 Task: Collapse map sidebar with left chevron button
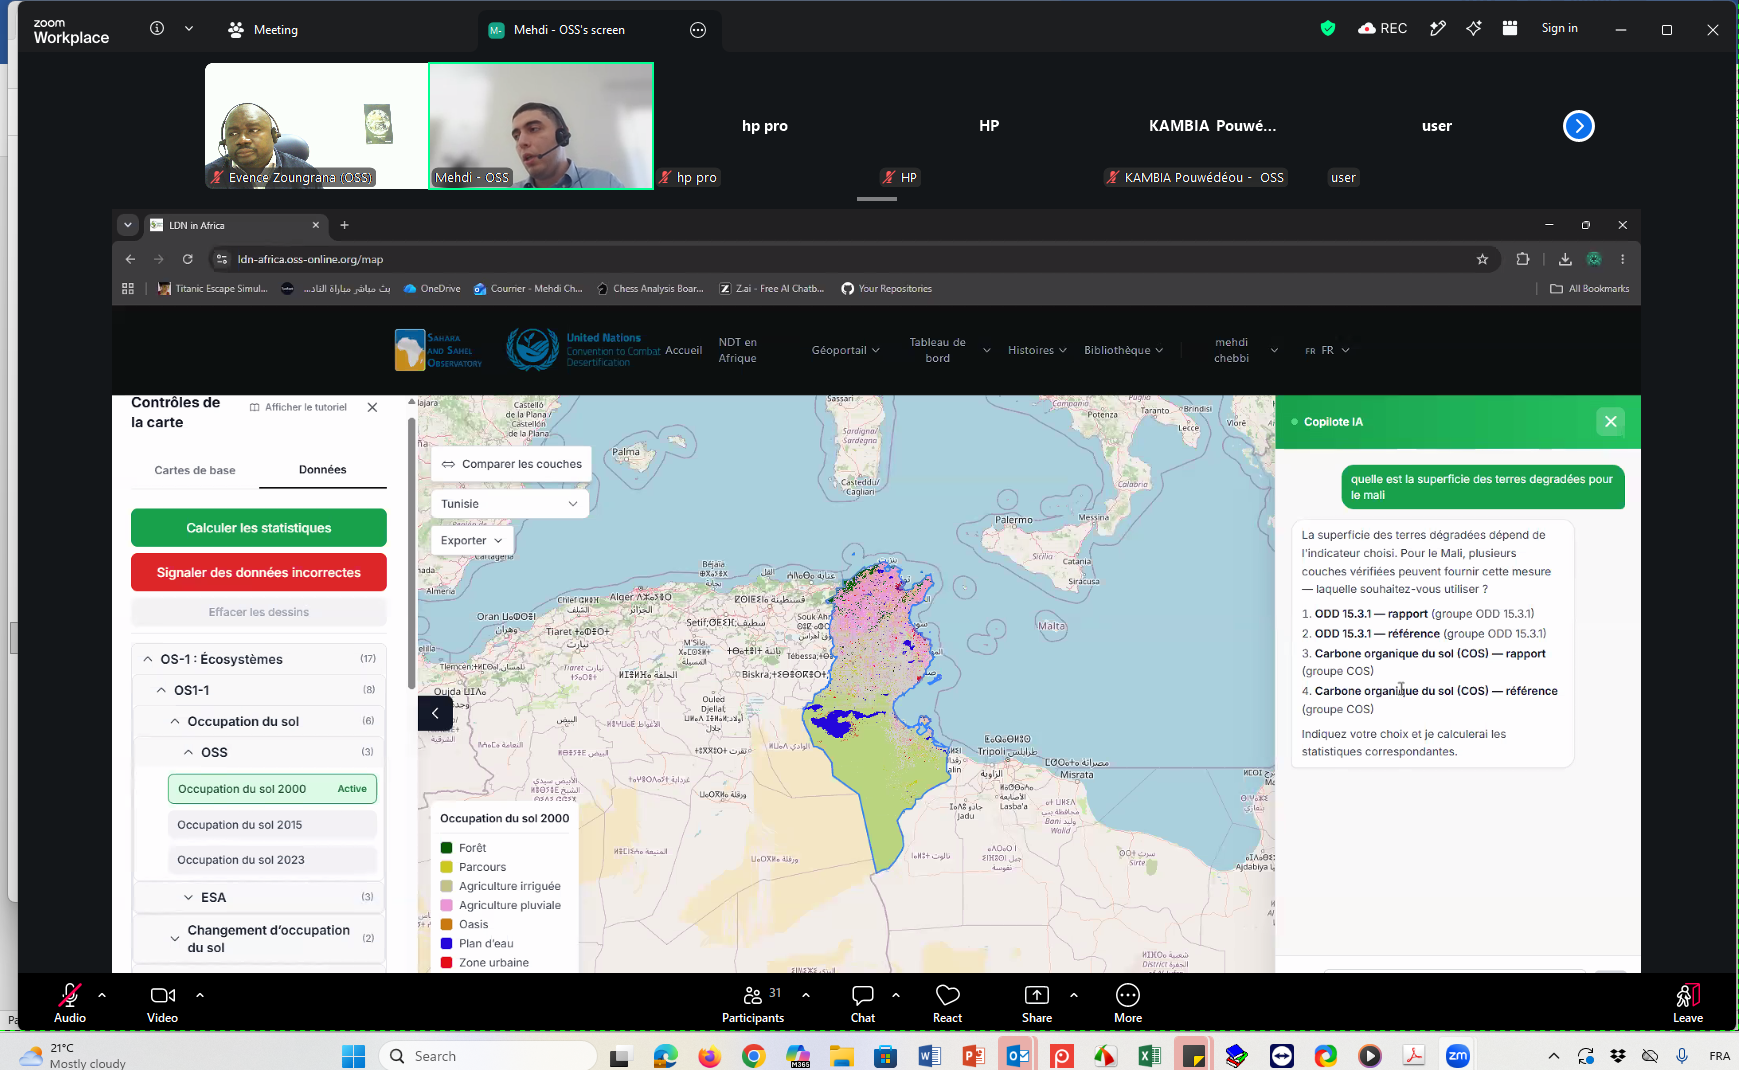(435, 713)
